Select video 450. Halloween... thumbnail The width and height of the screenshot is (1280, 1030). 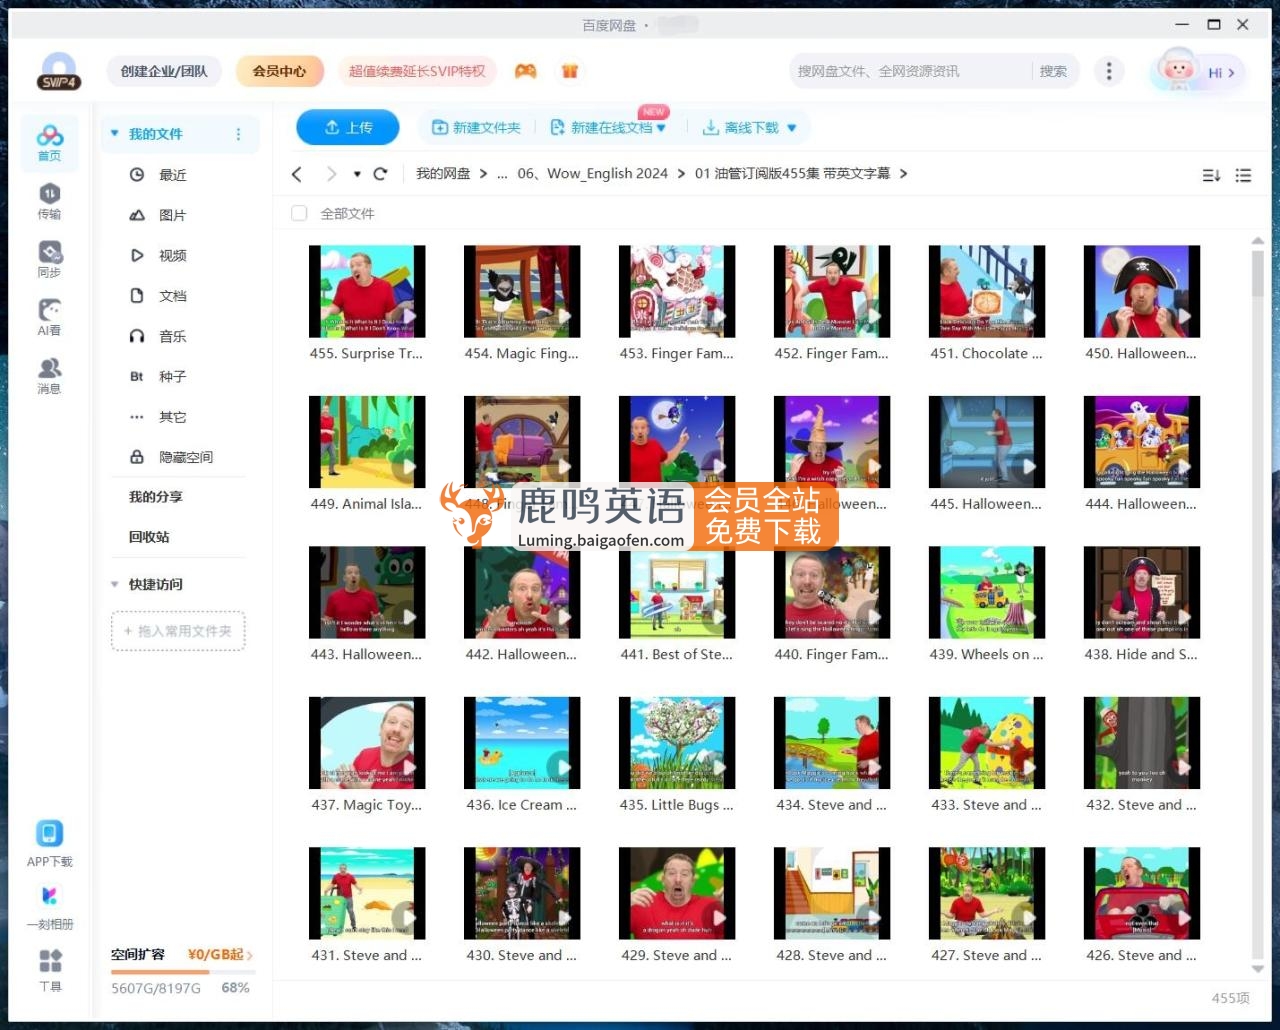tap(1142, 291)
